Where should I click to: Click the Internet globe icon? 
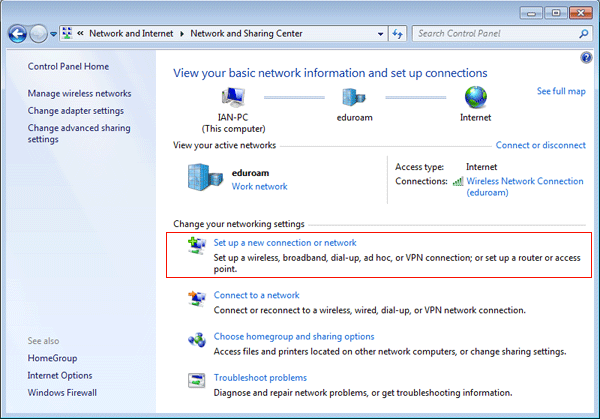[474, 97]
